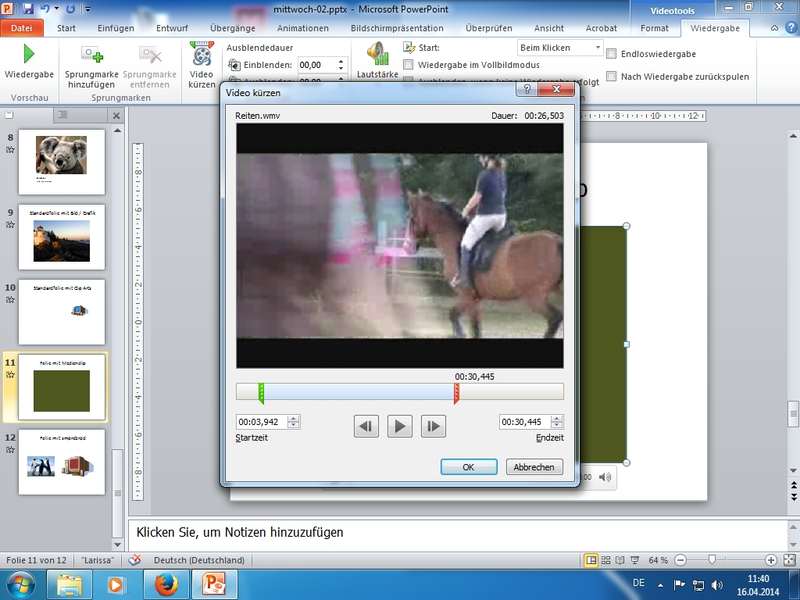Click the Video kürzen ribbon icon
The image size is (800, 600).
click(201, 57)
